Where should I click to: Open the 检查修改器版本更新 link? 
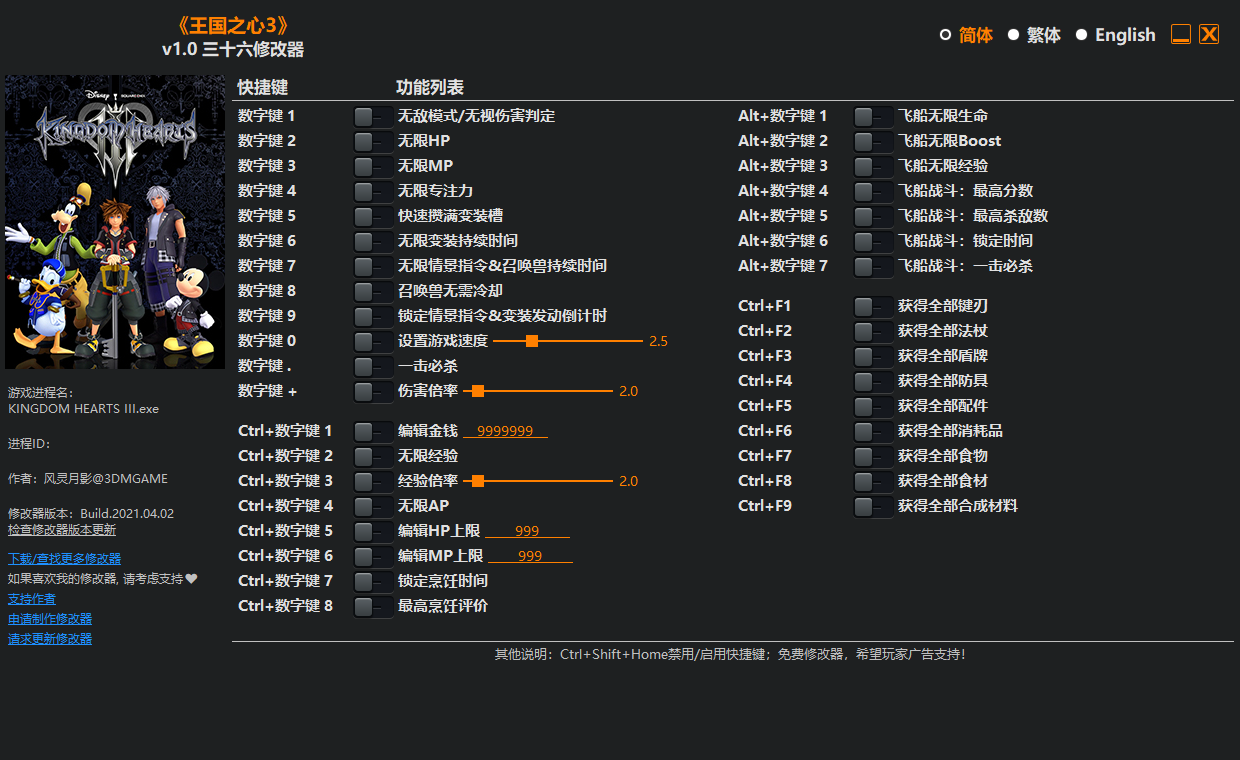click(x=62, y=530)
